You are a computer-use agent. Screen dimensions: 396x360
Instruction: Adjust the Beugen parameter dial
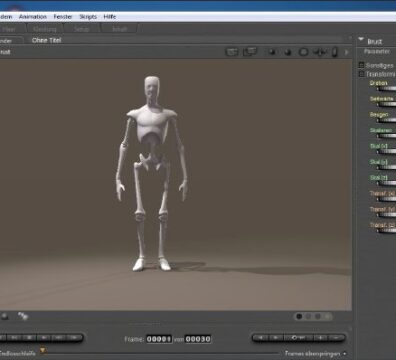click(x=387, y=120)
